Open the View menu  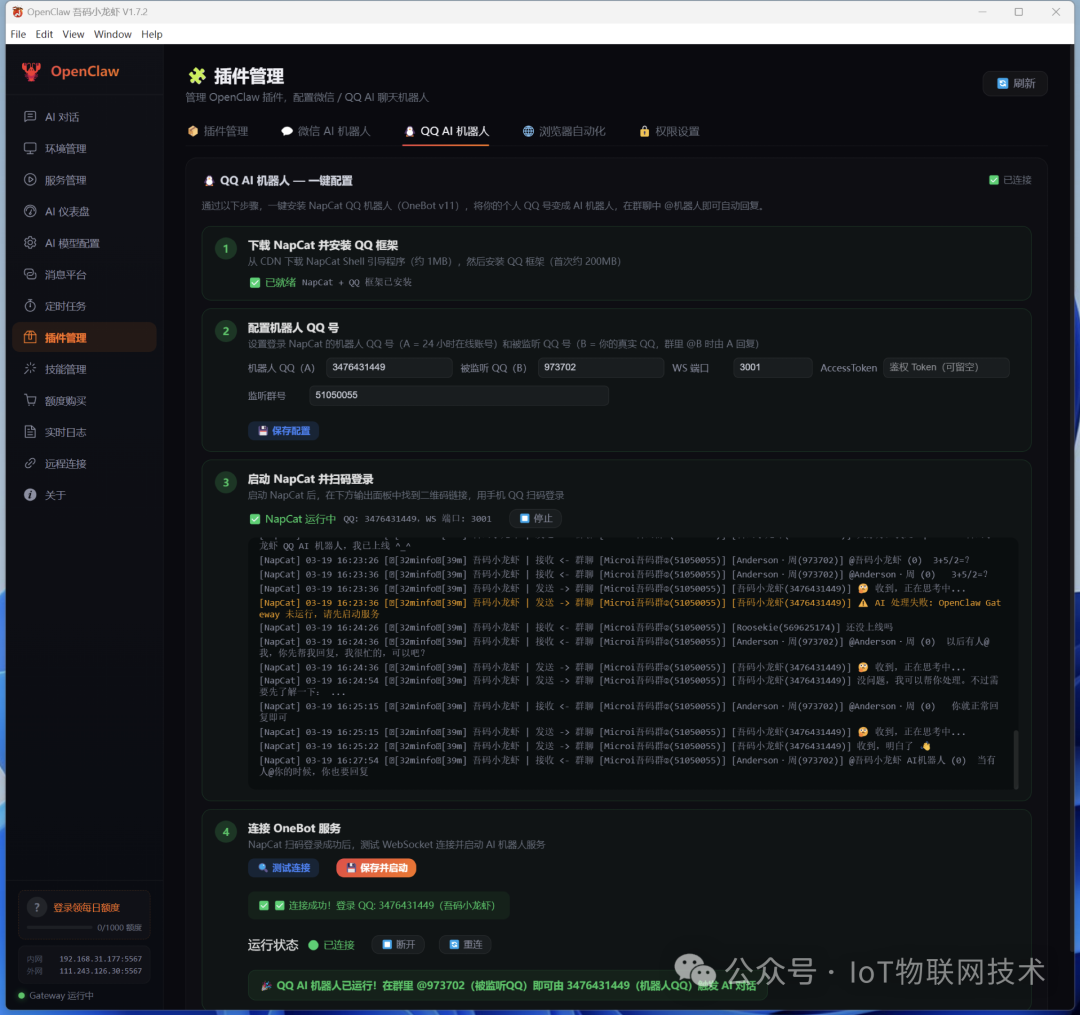click(x=73, y=34)
